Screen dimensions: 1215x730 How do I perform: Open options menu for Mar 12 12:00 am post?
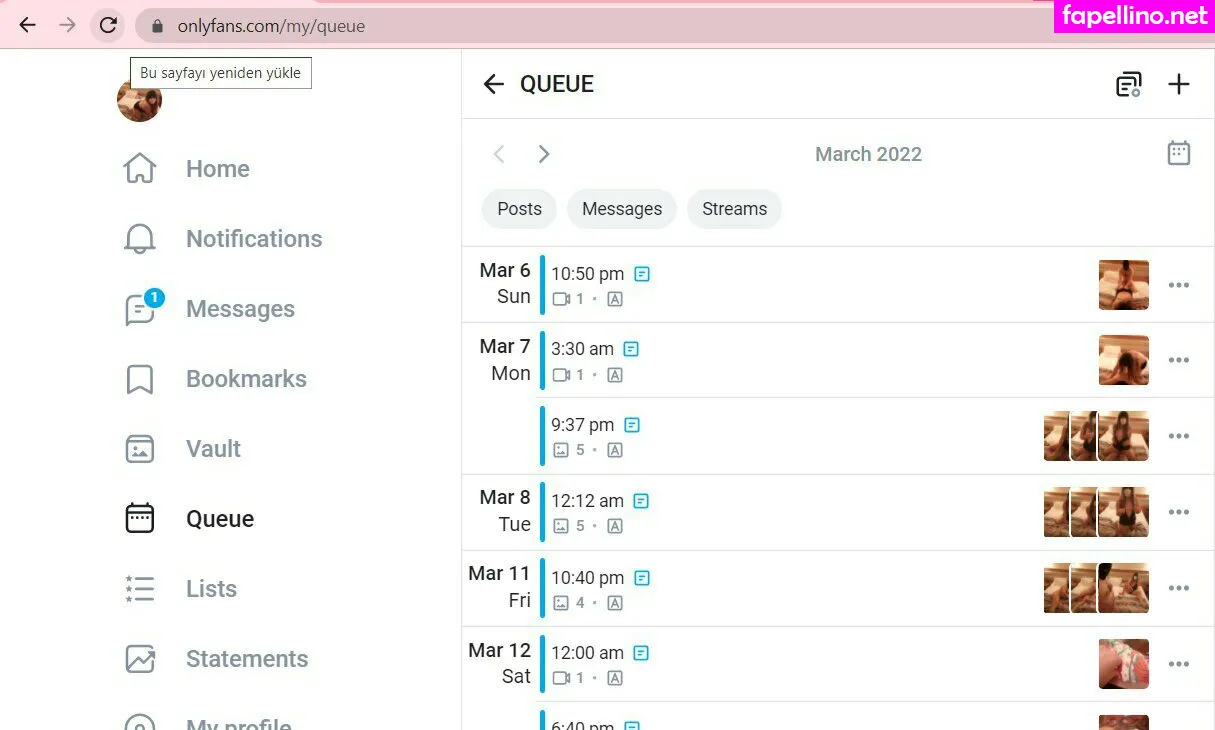tap(1179, 664)
